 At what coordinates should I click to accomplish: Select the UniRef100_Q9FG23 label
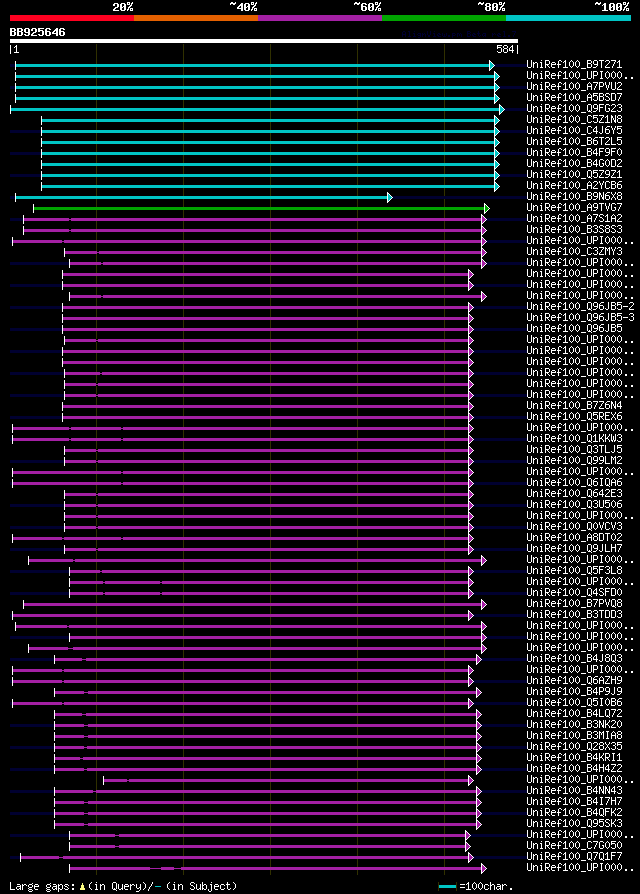point(574,108)
